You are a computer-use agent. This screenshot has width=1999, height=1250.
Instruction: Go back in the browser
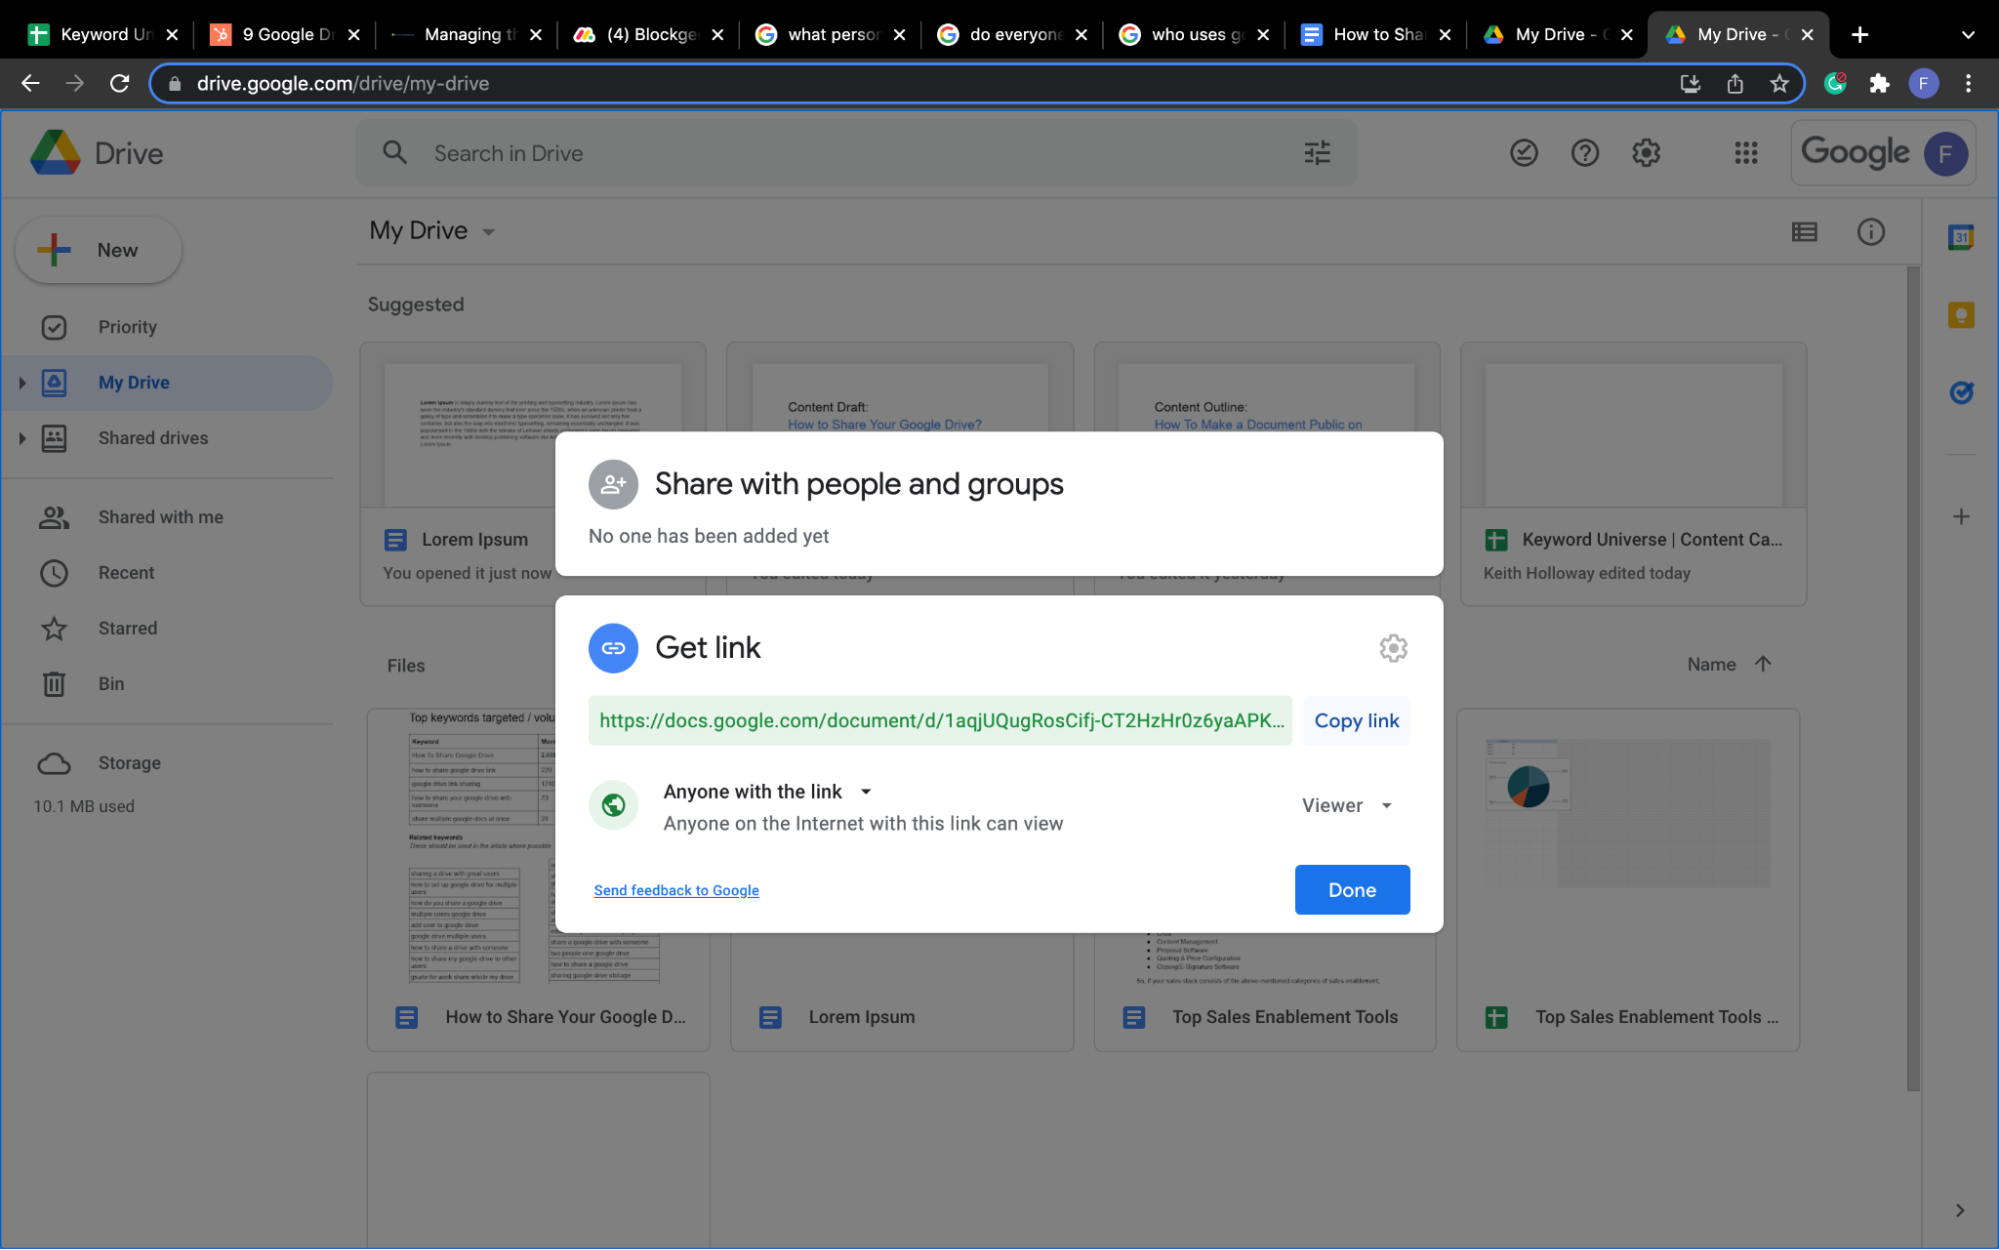[x=30, y=83]
